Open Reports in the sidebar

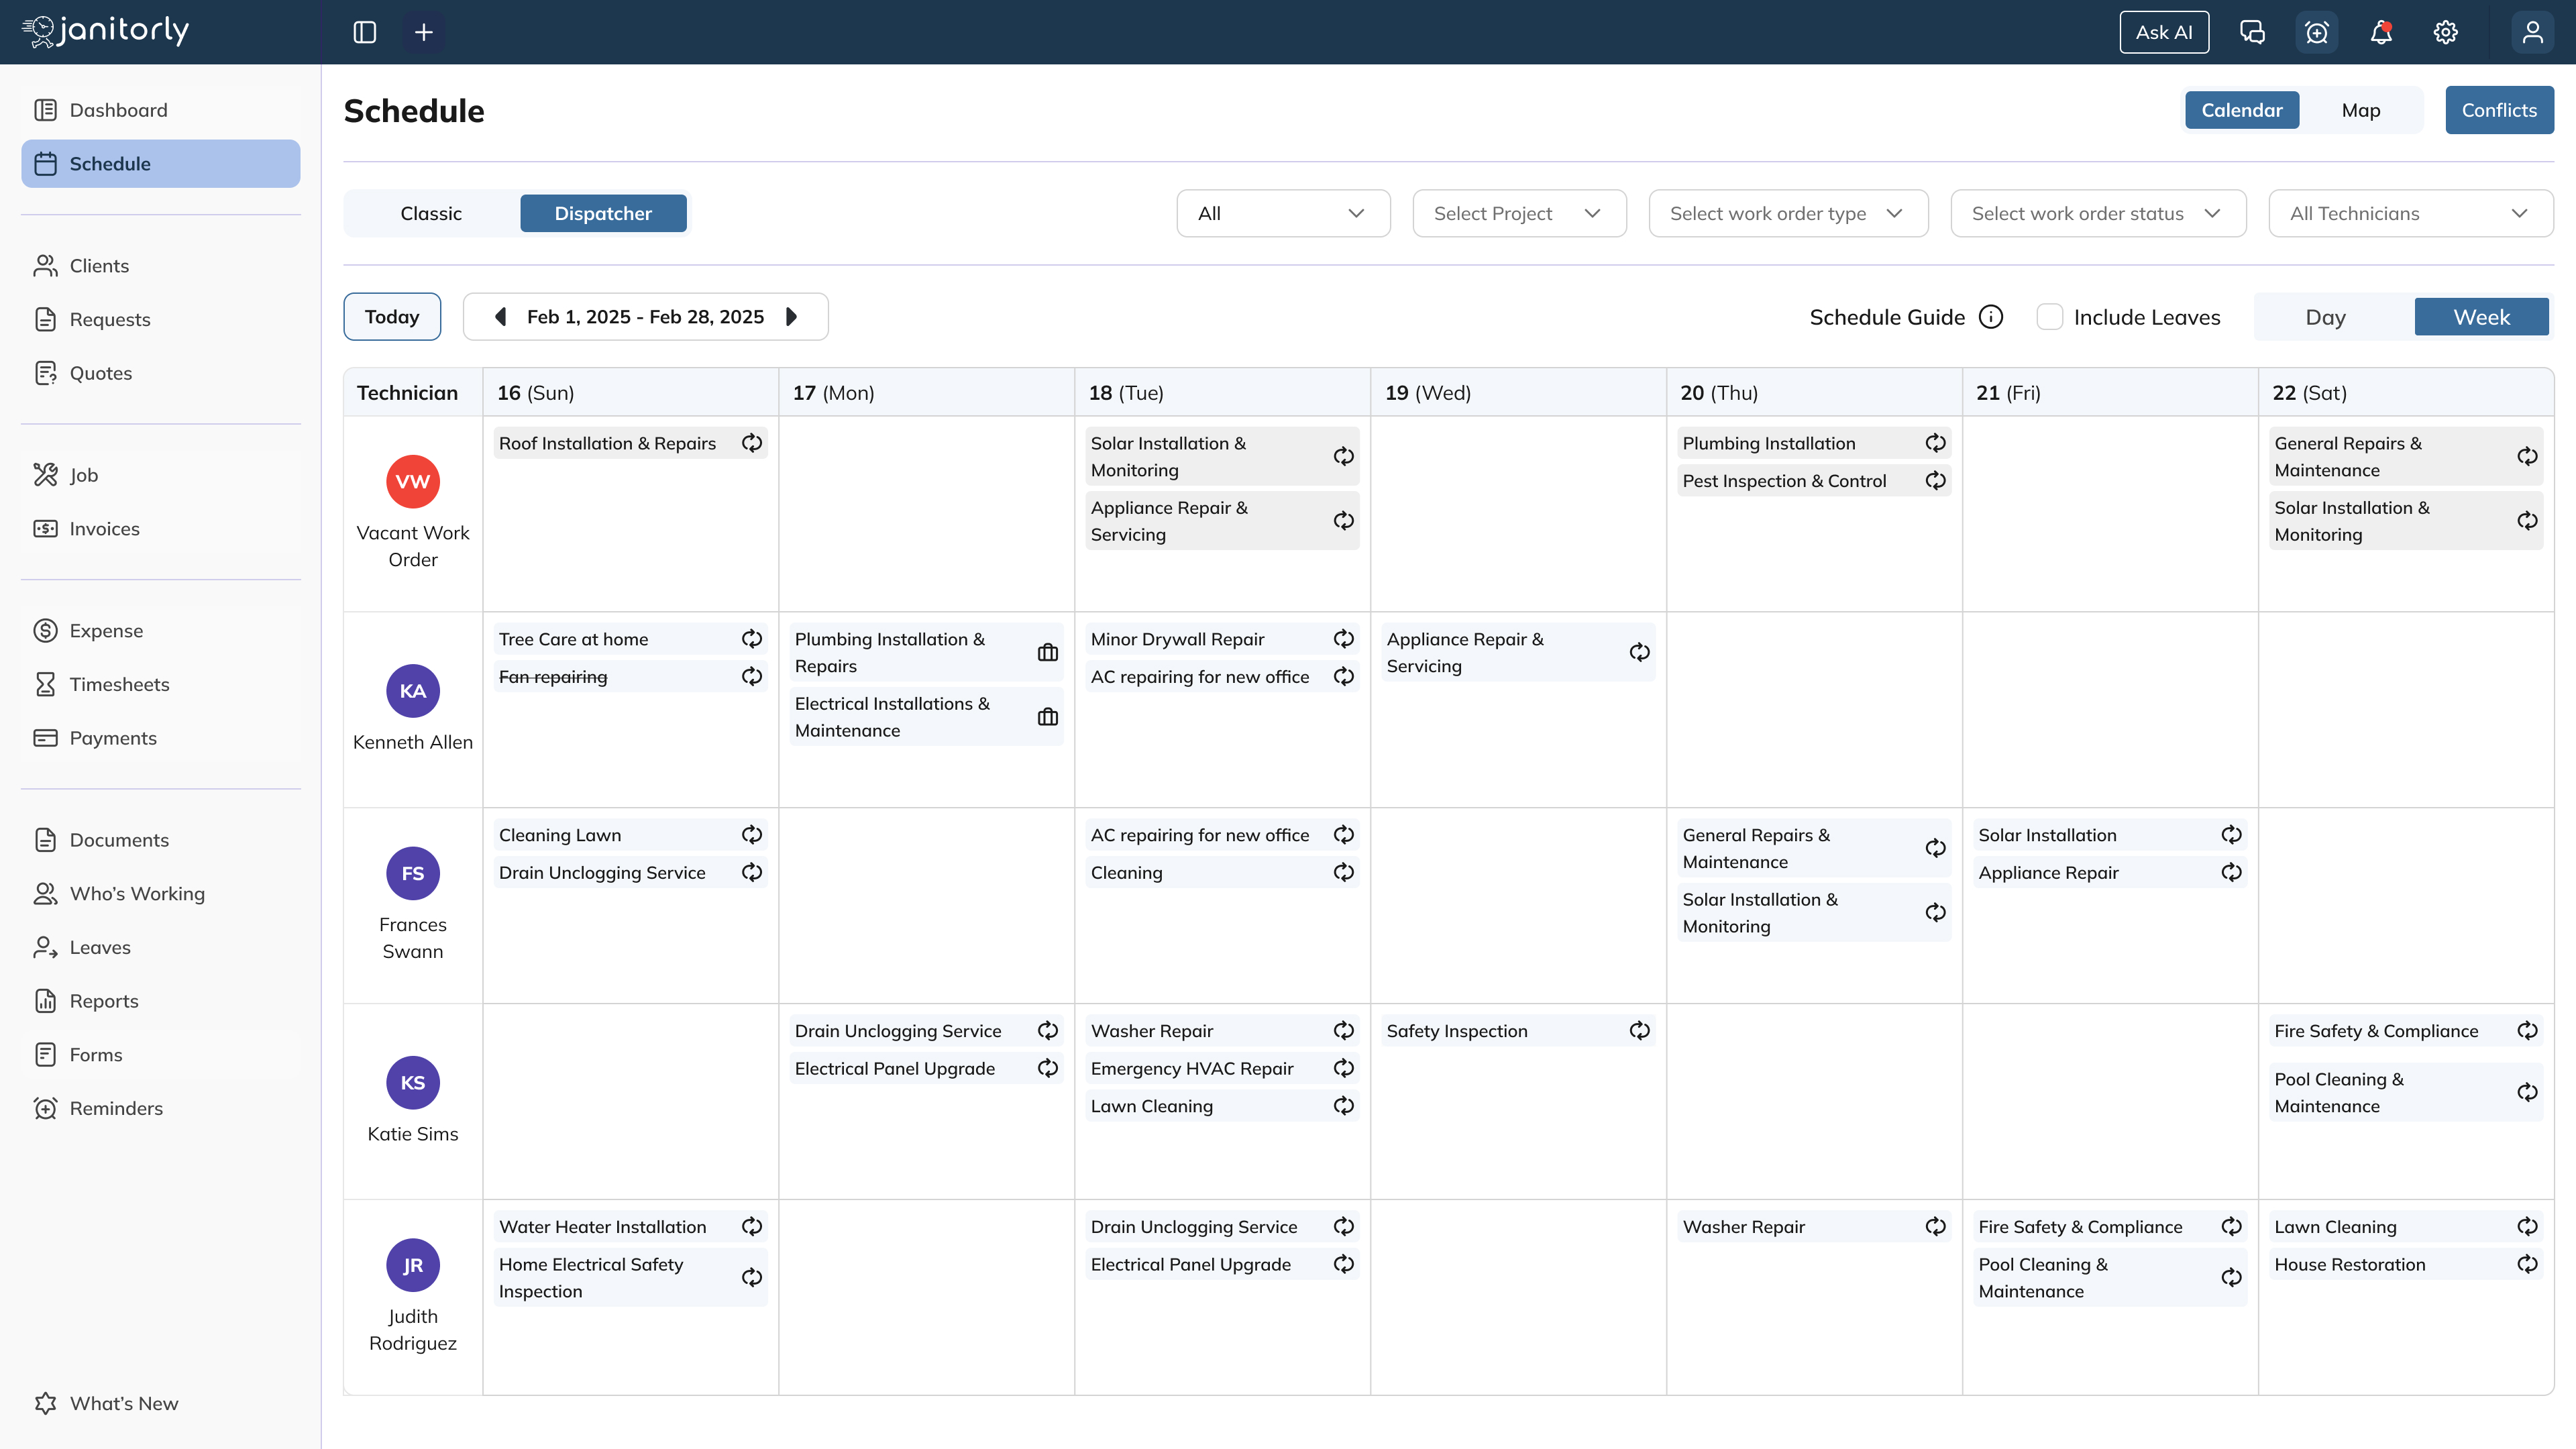point(161,1001)
